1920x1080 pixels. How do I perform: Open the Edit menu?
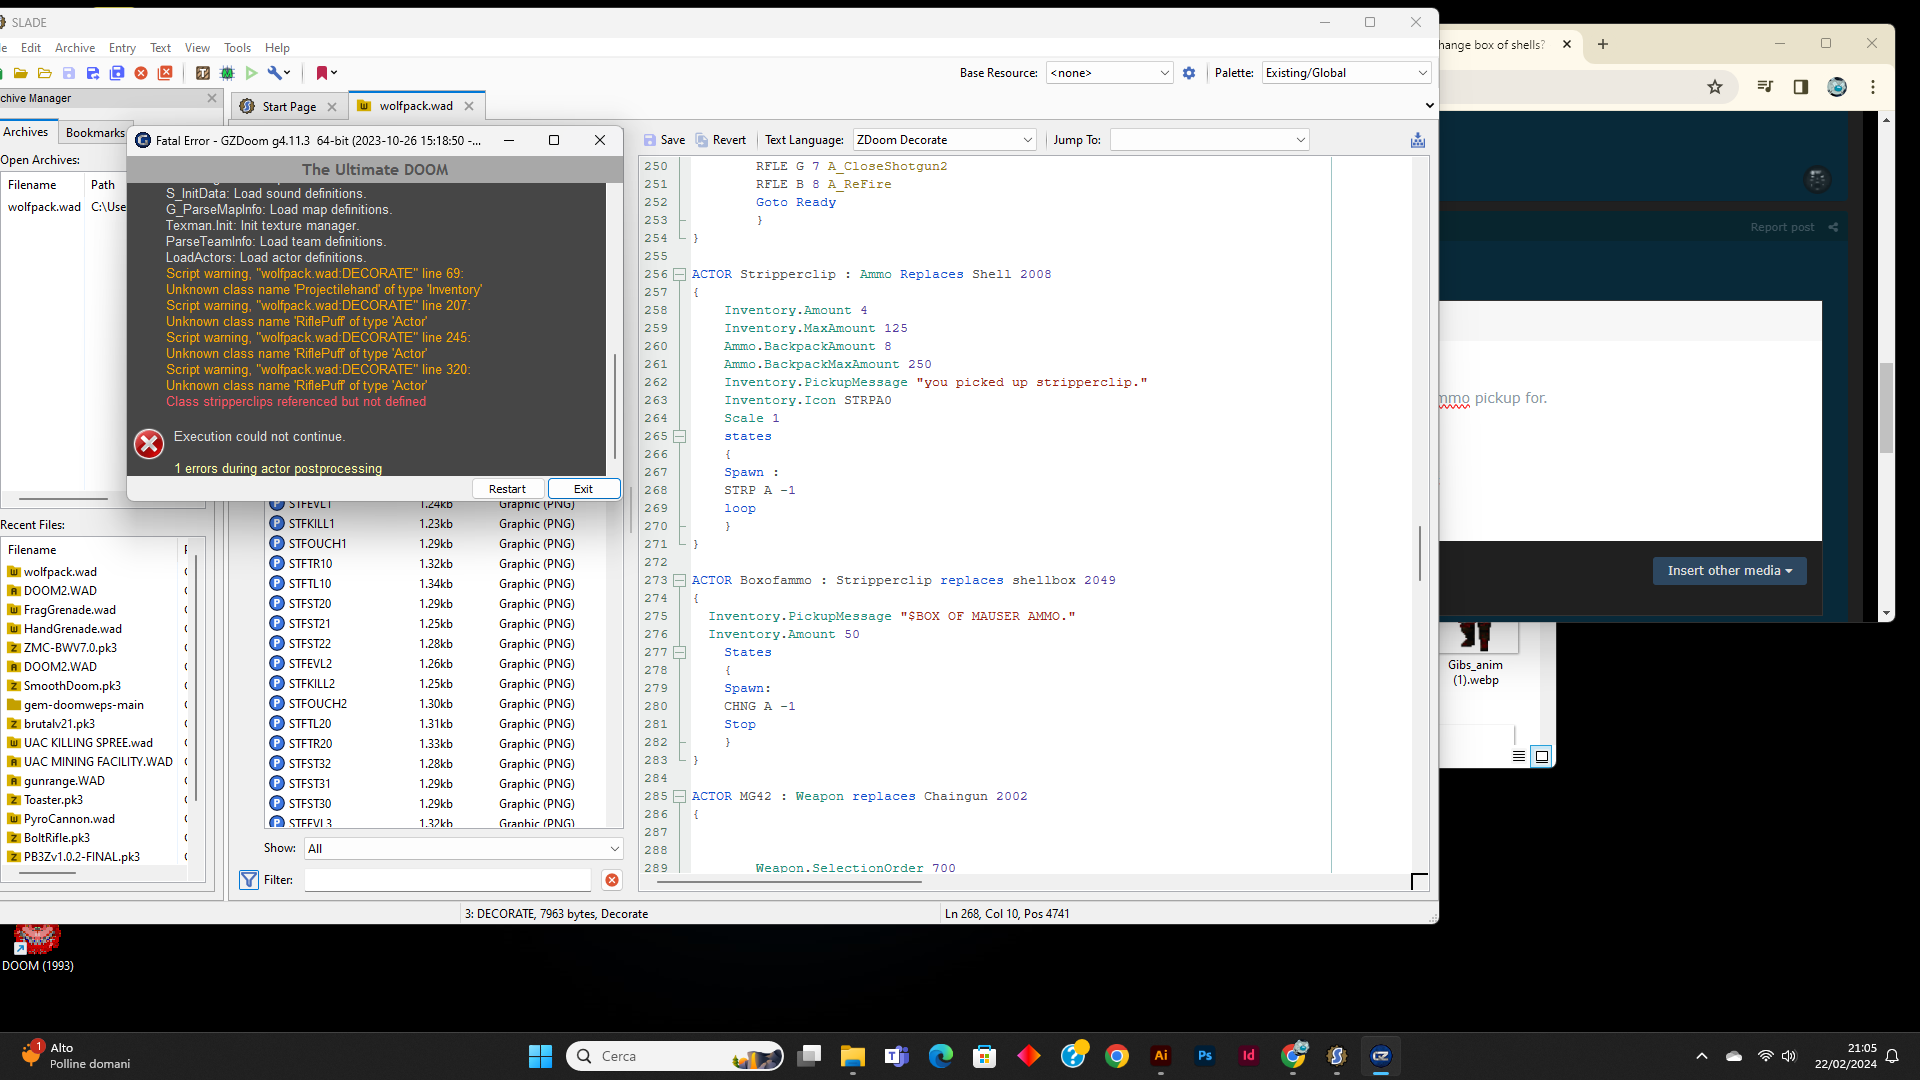point(31,48)
